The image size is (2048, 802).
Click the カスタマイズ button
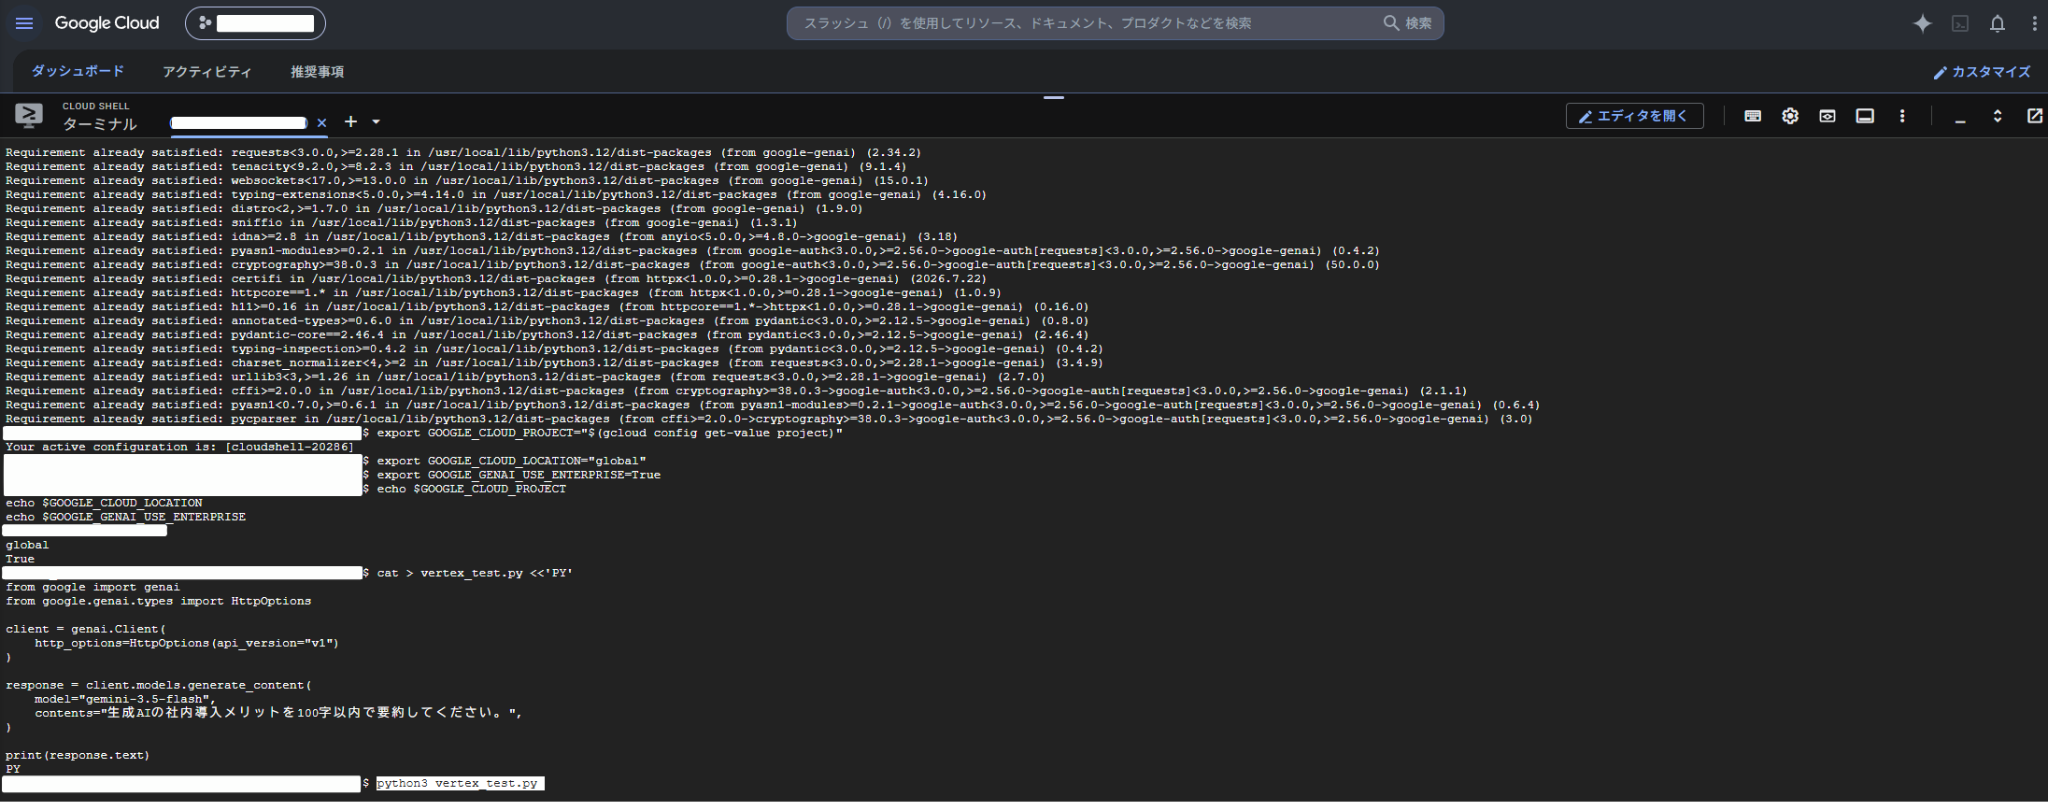coord(1981,72)
